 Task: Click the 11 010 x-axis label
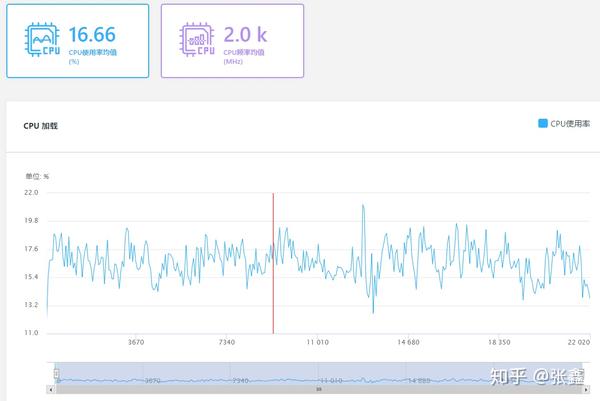318,342
